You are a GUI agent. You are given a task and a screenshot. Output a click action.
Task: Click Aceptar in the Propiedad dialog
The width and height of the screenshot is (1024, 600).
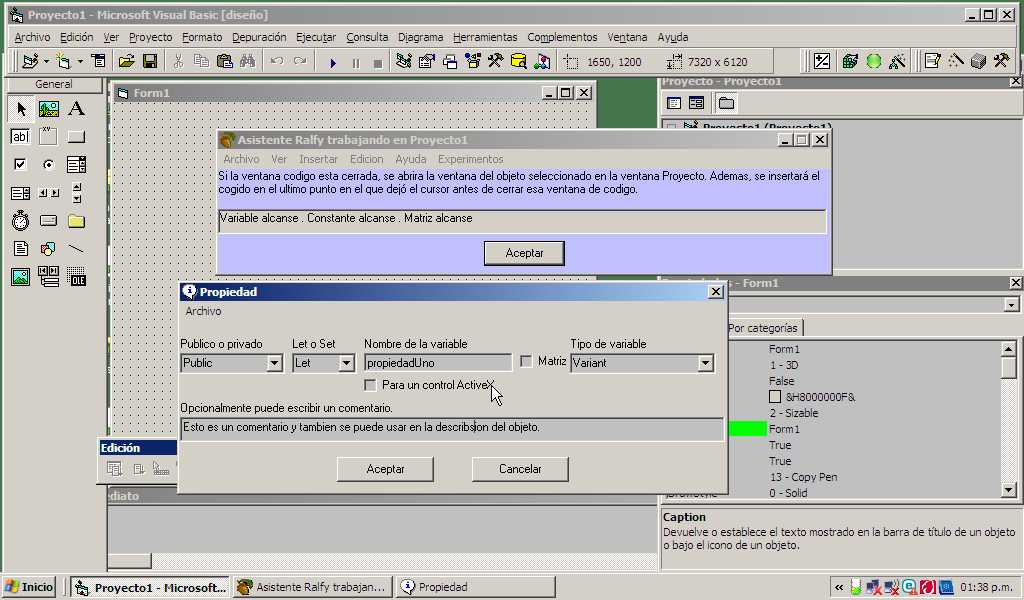(x=385, y=469)
